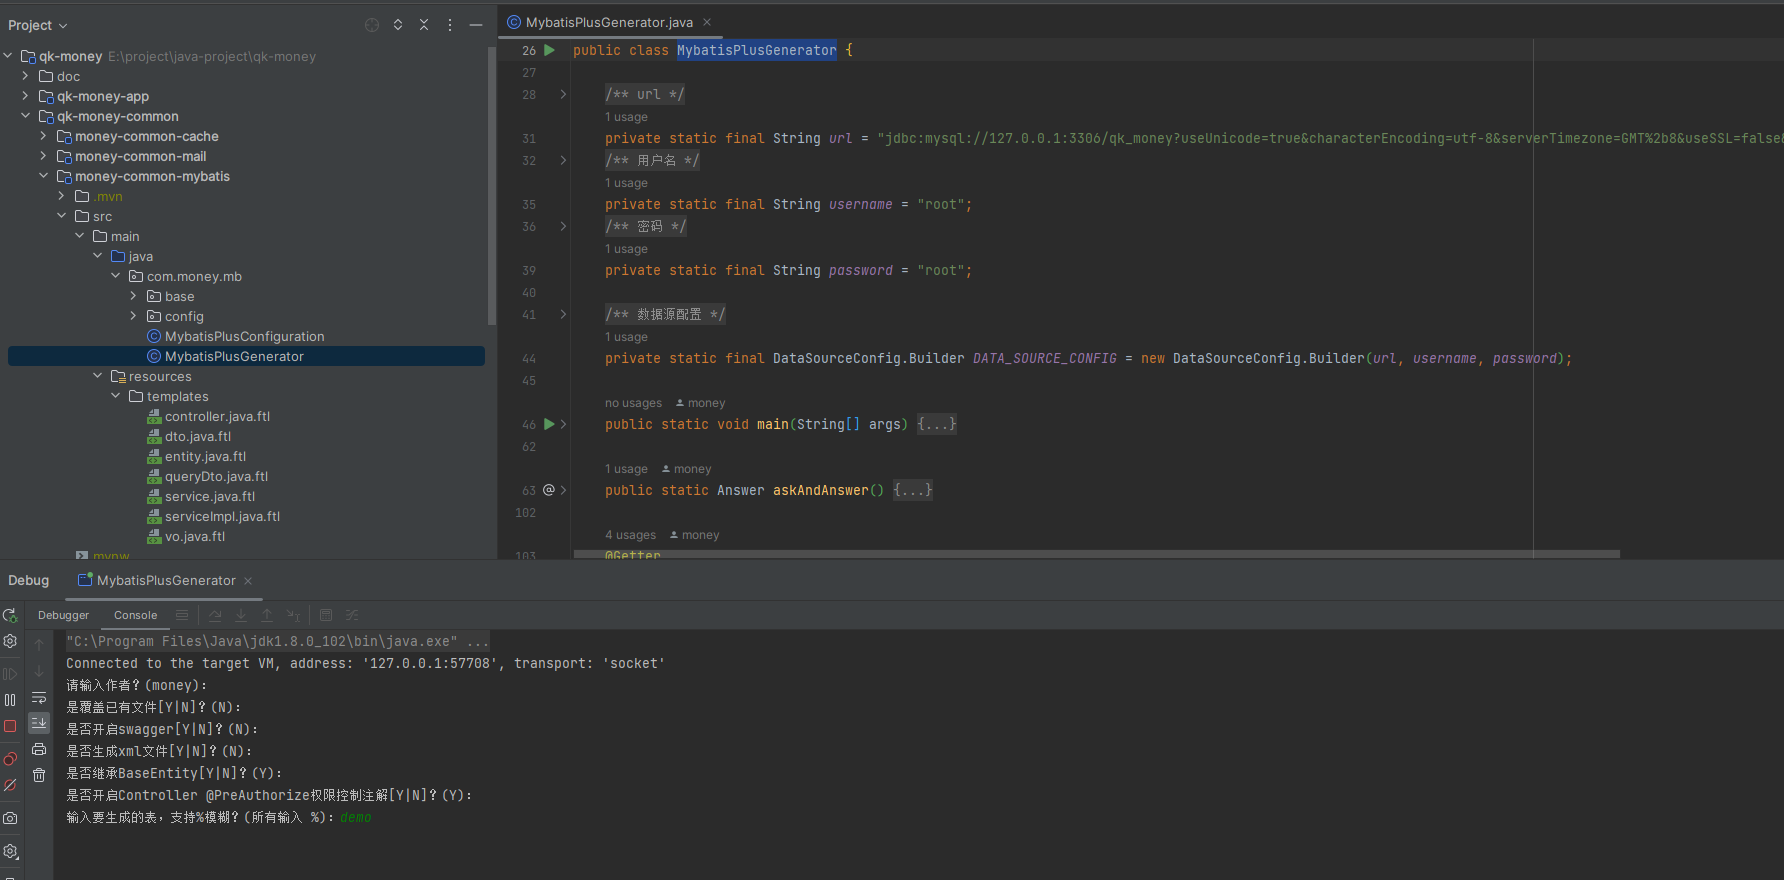1784x880 pixels.
Task: Close MybatisPlusGenerator.java editor tab
Action: [707, 22]
